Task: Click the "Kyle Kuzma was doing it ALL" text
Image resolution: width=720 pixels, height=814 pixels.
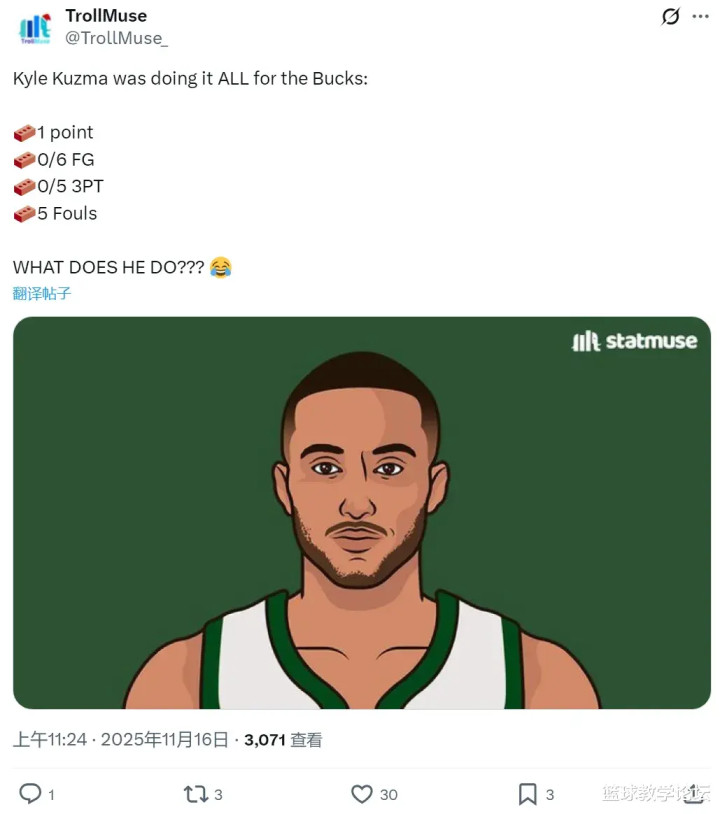Action: click(190, 77)
